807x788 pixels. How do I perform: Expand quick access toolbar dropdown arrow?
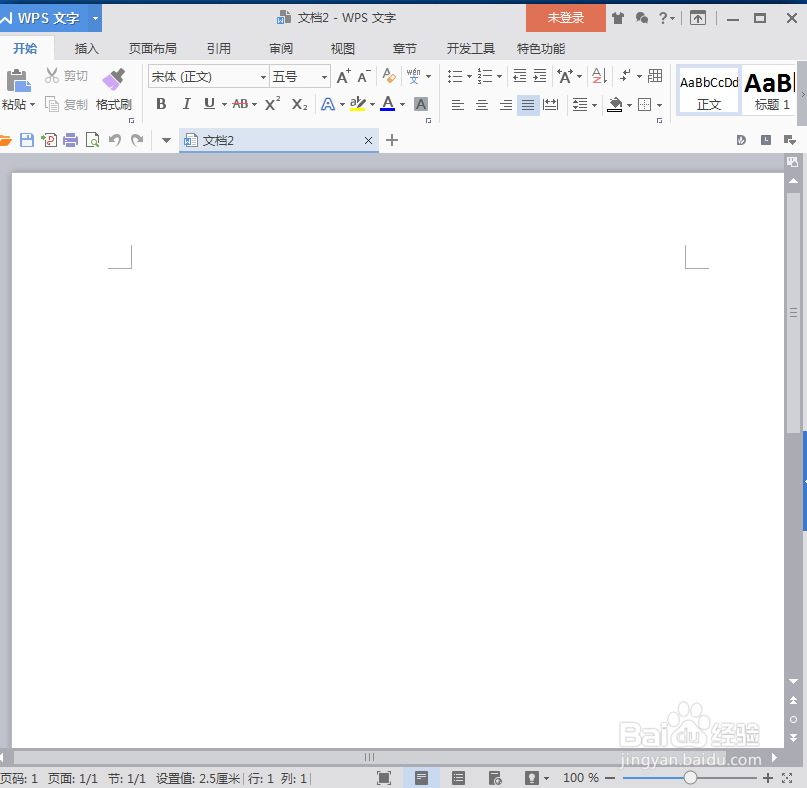pos(166,140)
